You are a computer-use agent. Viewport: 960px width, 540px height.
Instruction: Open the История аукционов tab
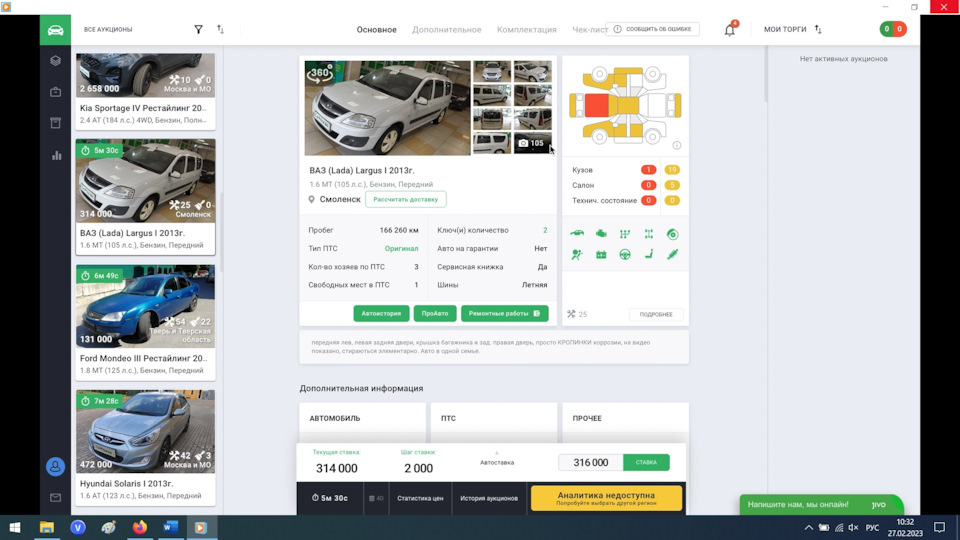(x=489, y=498)
